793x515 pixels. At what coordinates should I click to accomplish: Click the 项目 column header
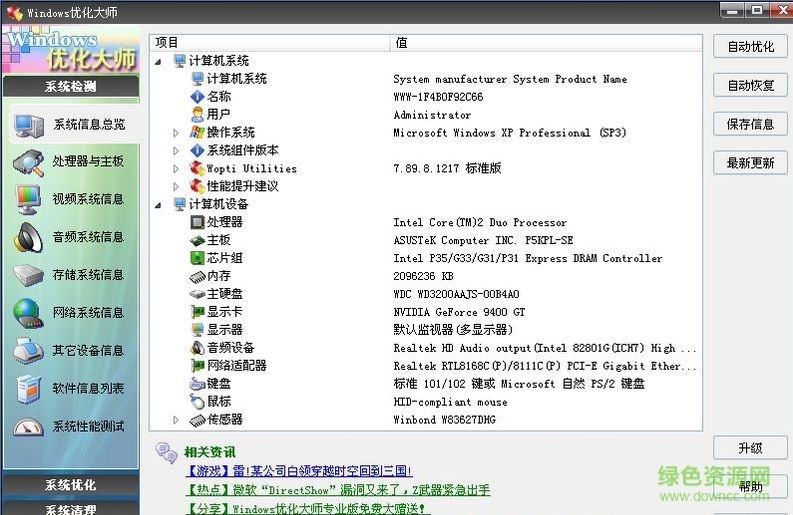pyautogui.click(x=270, y=43)
